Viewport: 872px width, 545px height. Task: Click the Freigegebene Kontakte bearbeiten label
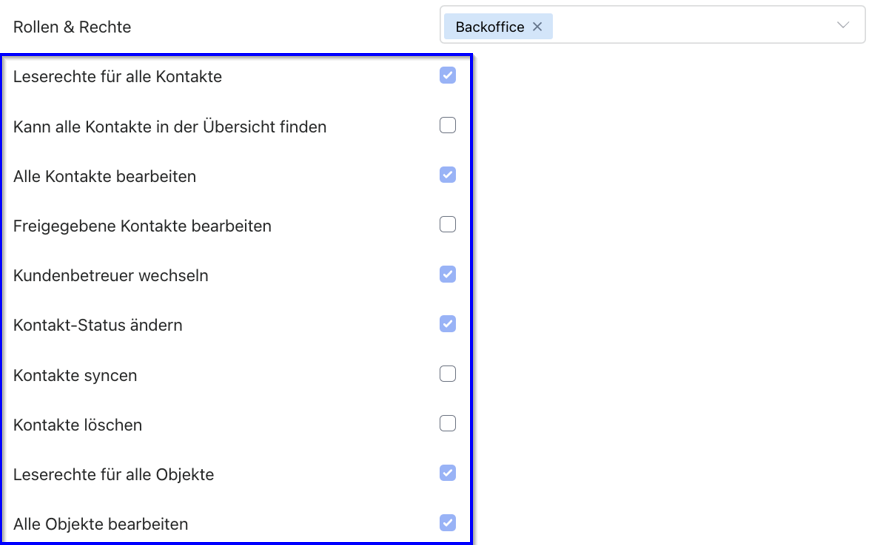pos(142,226)
